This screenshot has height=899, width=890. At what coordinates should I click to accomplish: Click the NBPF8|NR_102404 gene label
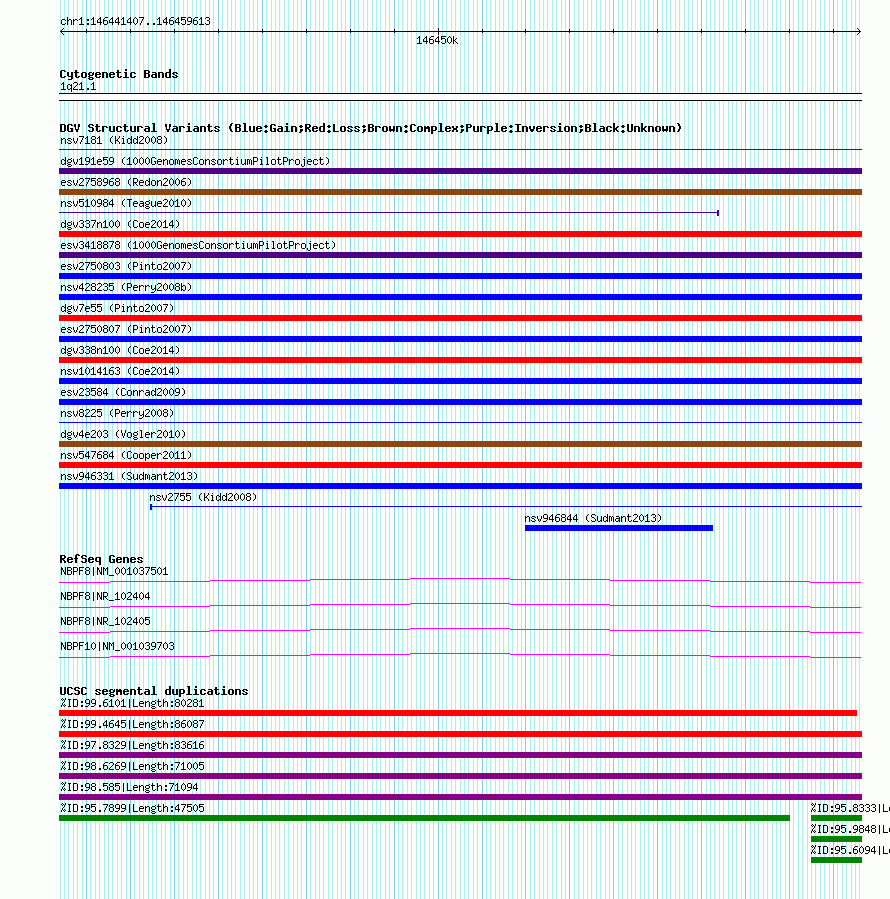click(105, 597)
